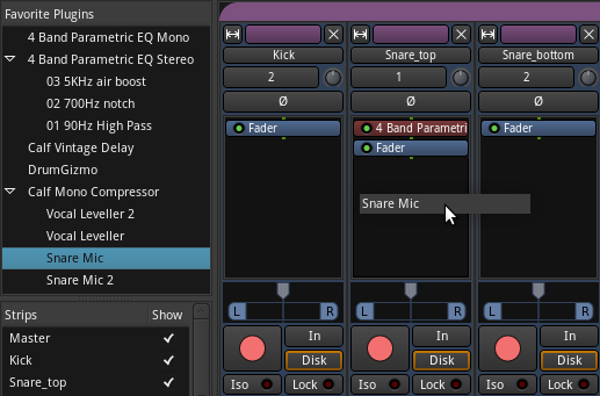This screenshot has width=600, height=396.
Task: Click Kick panner R label
Action: click(x=329, y=311)
